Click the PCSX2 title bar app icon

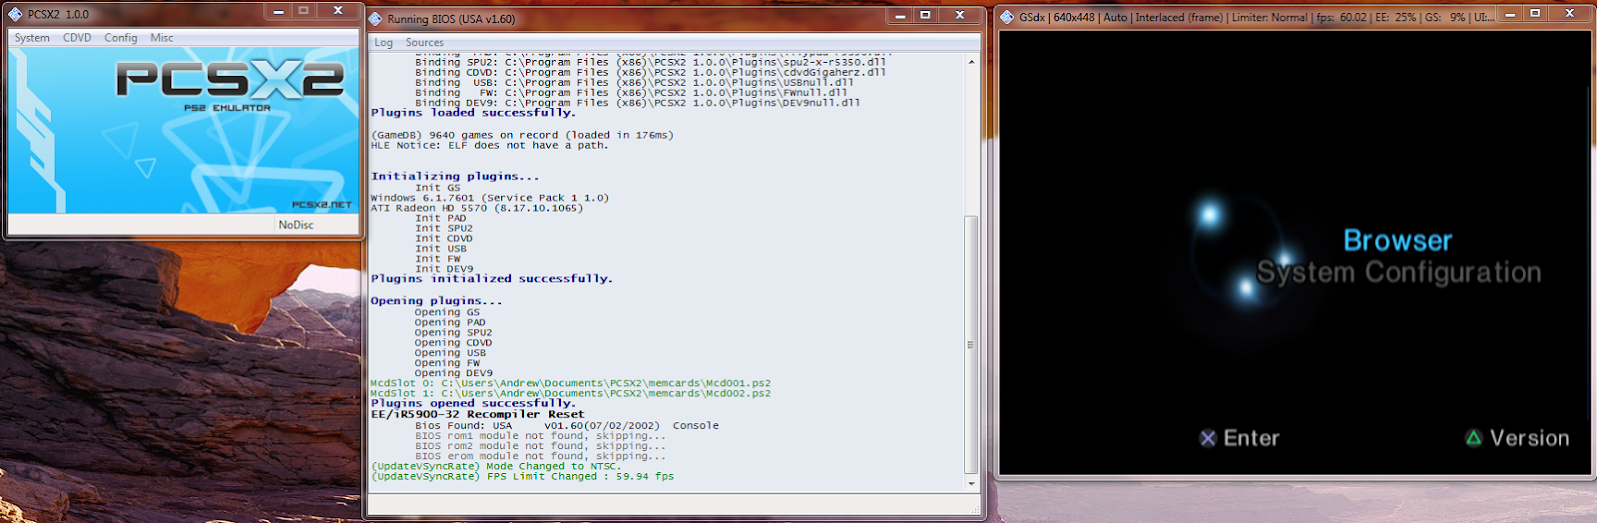15,14
